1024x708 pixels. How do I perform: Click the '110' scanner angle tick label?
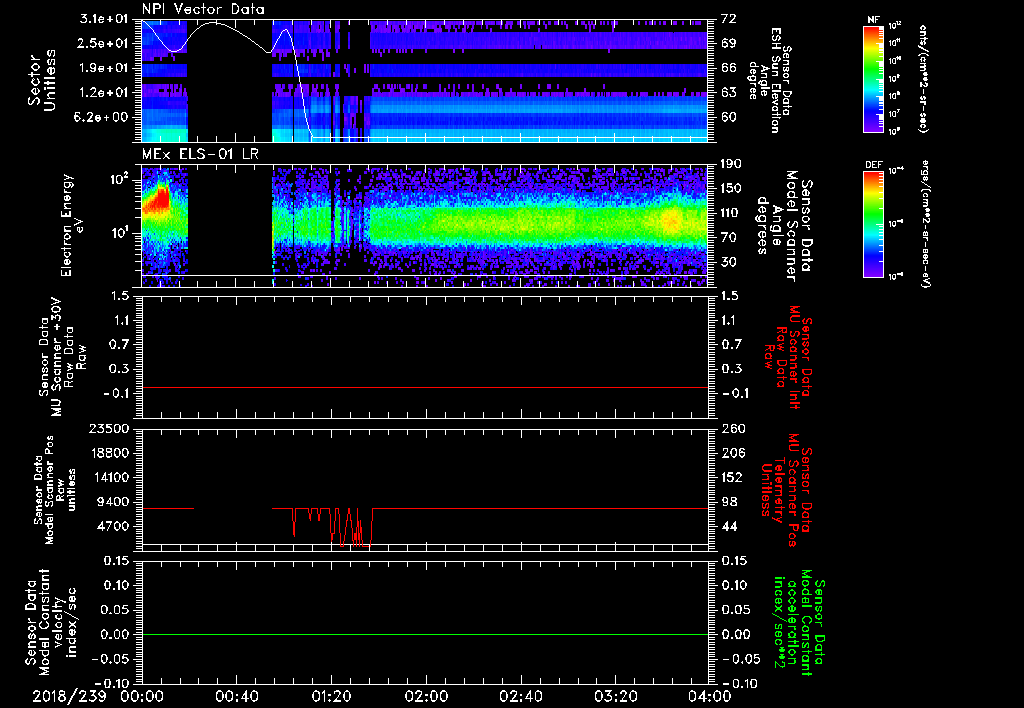[731, 213]
